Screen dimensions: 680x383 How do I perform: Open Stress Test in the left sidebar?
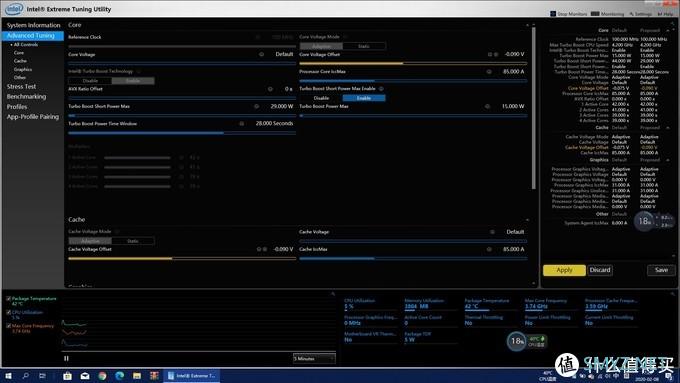coord(21,86)
